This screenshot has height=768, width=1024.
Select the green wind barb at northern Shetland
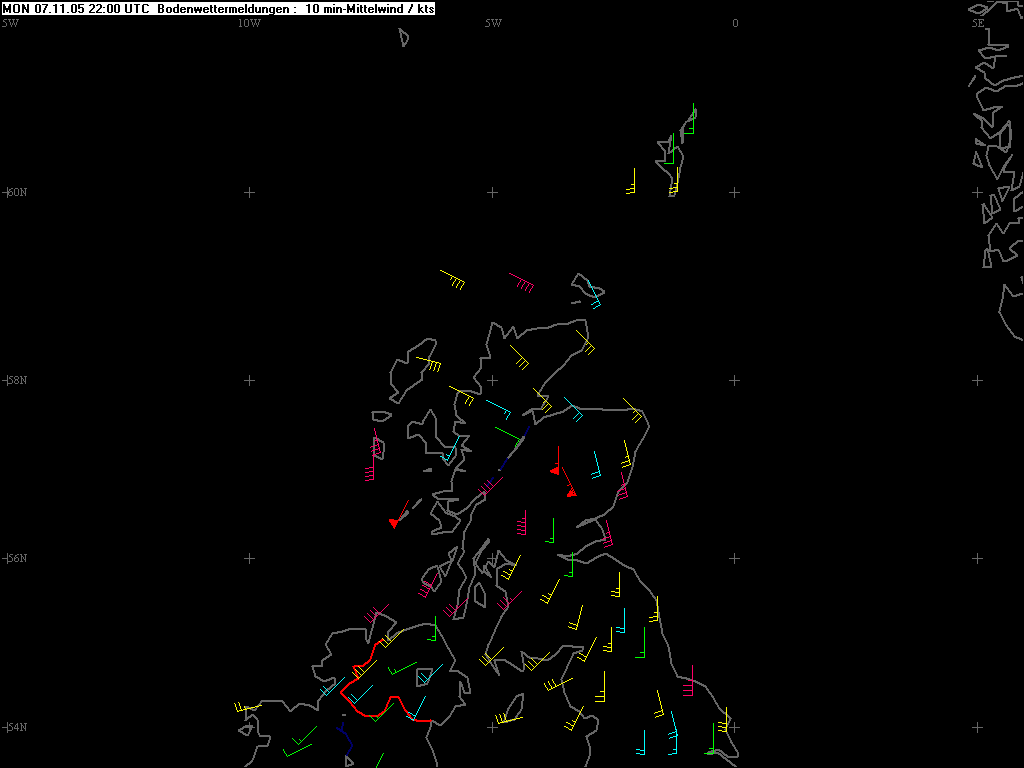click(691, 122)
